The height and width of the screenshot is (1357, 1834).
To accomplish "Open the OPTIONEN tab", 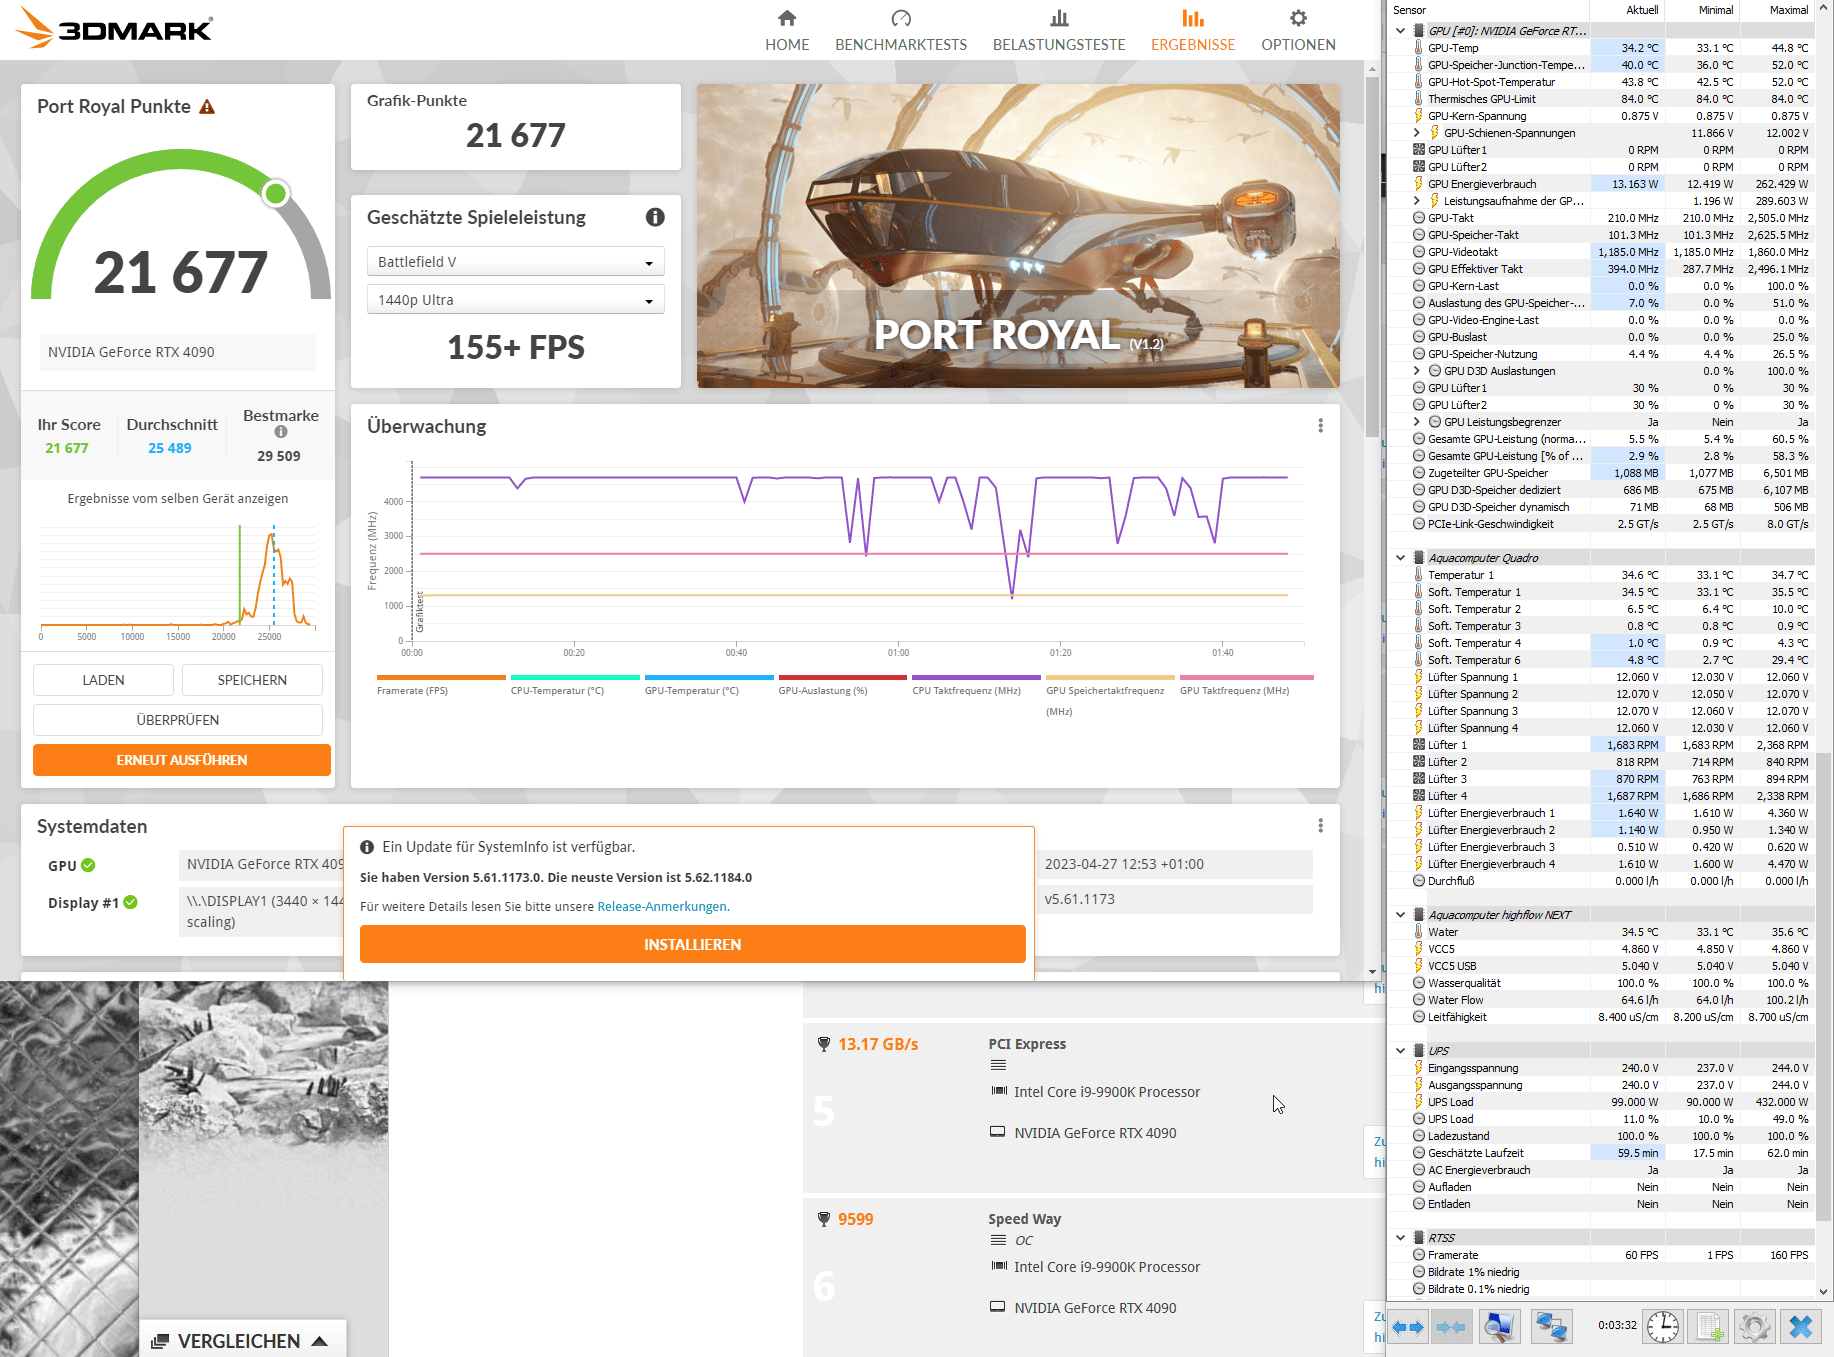I will pyautogui.click(x=1298, y=31).
